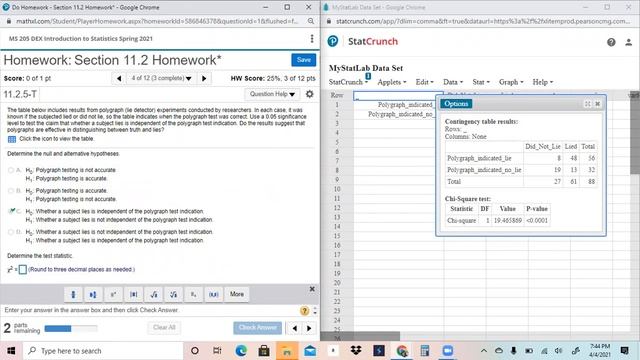Viewport: 640px width, 360px height.
Task: Close the Options results window
Action: coord(598,104)
